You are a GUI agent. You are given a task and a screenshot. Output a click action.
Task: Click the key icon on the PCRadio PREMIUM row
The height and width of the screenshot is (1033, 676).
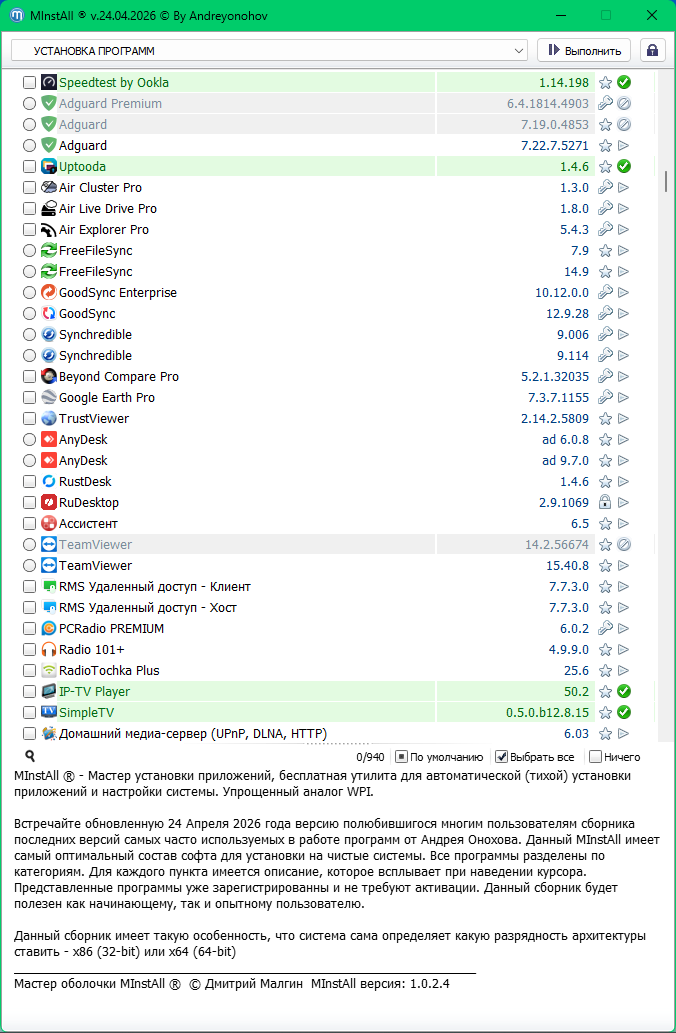(x=605, y=629)
